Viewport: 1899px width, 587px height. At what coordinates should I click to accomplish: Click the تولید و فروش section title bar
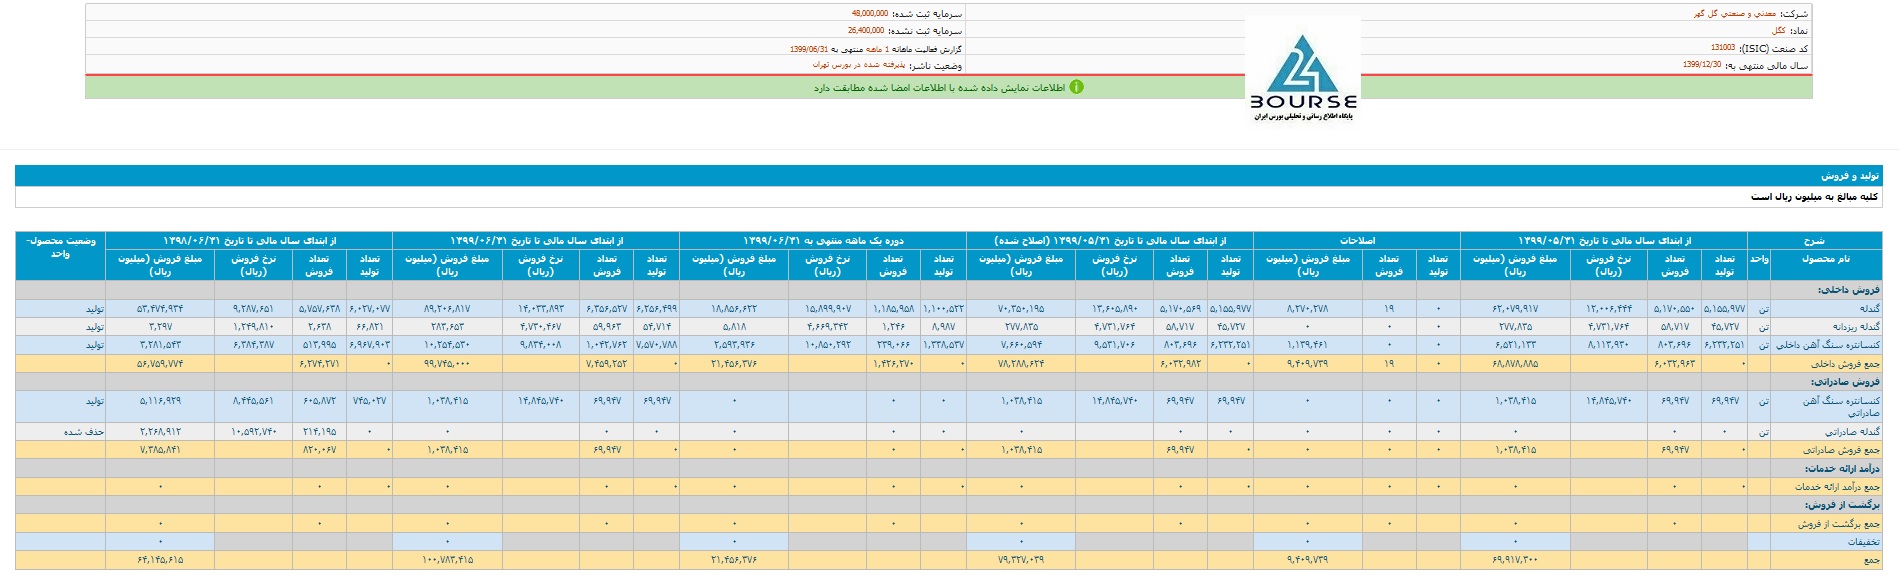[948, 175]
